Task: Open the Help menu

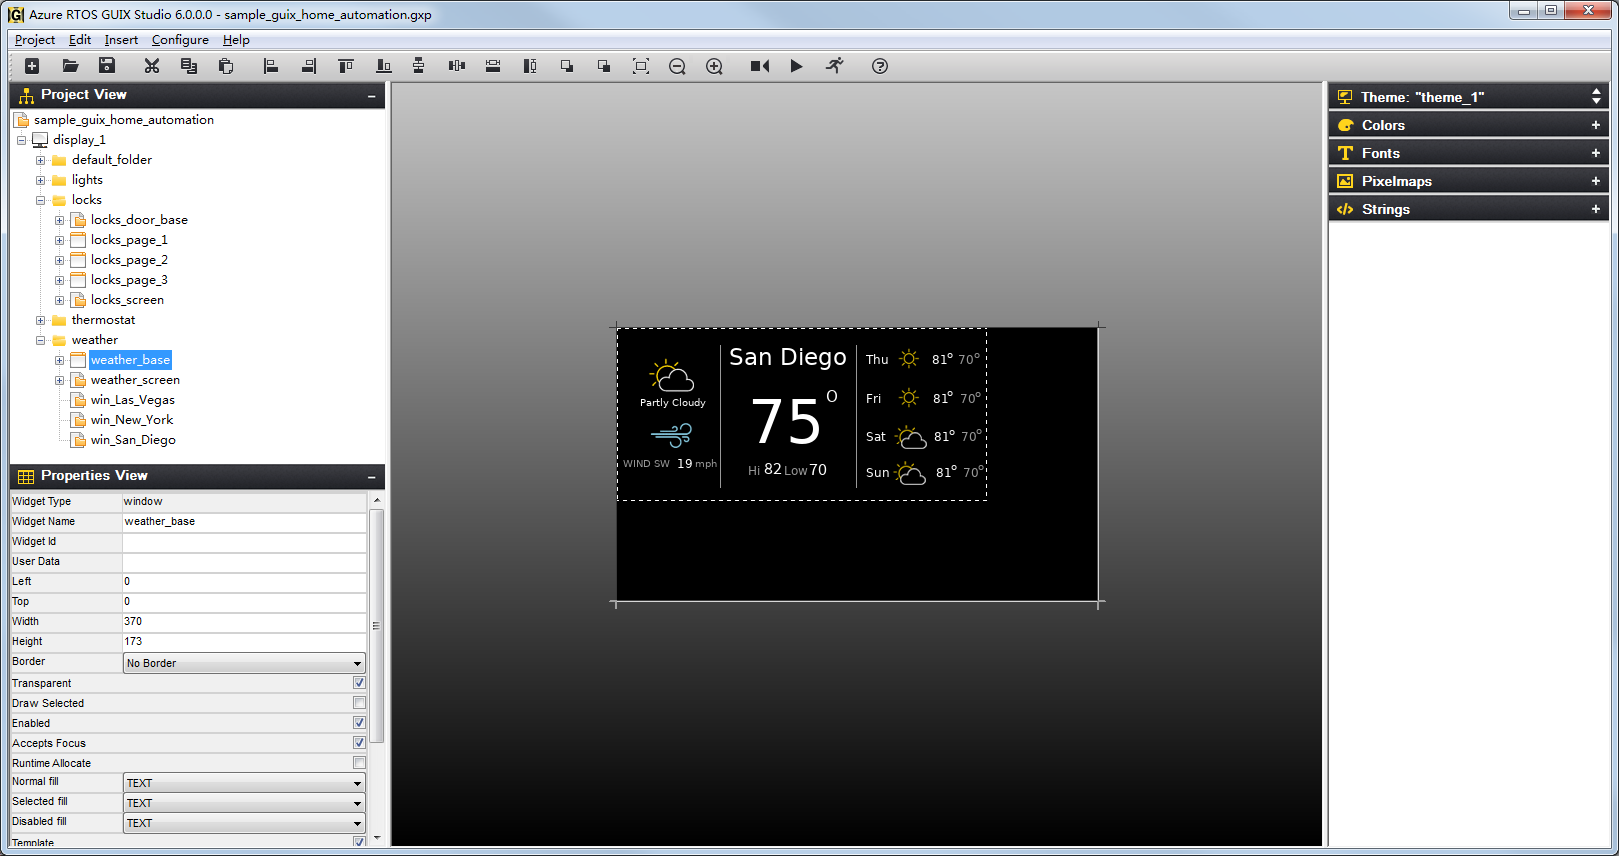Action: (x=236, y=40)
